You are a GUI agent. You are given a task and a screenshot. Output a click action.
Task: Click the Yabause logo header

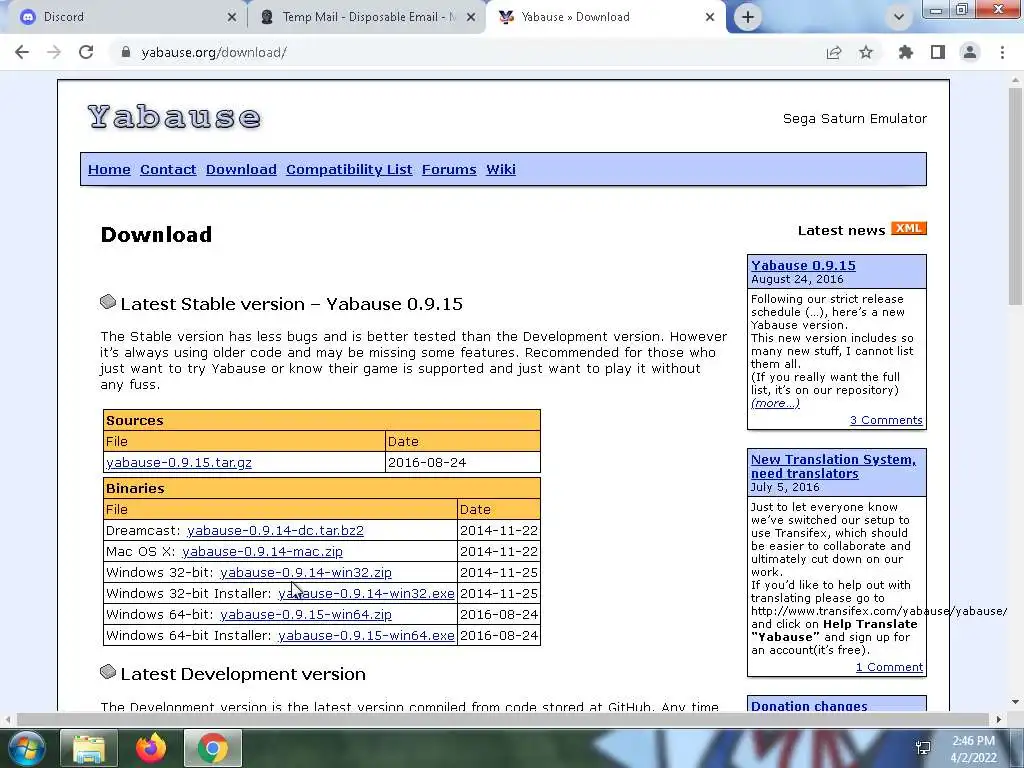(174, 117)
